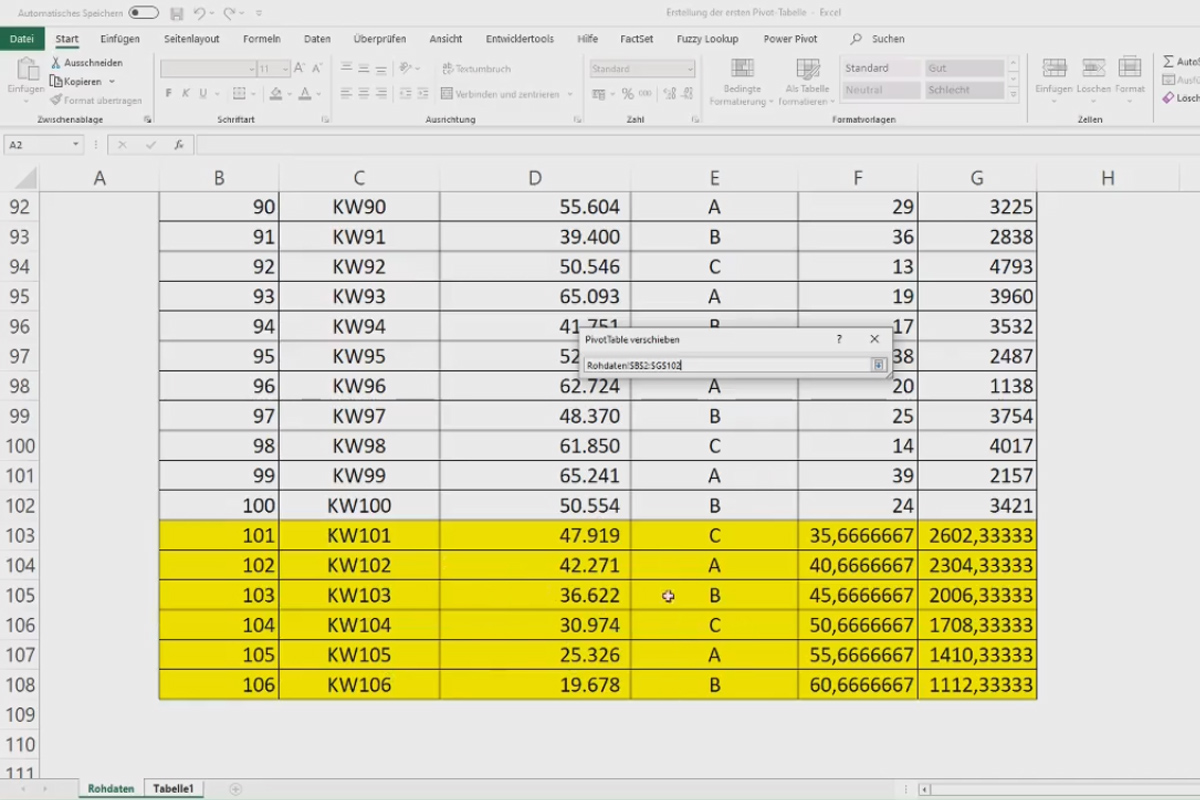This screenshot has height=800, width=1200.
Task: Switch to the Formeln tab
Action: click(262, 39)
